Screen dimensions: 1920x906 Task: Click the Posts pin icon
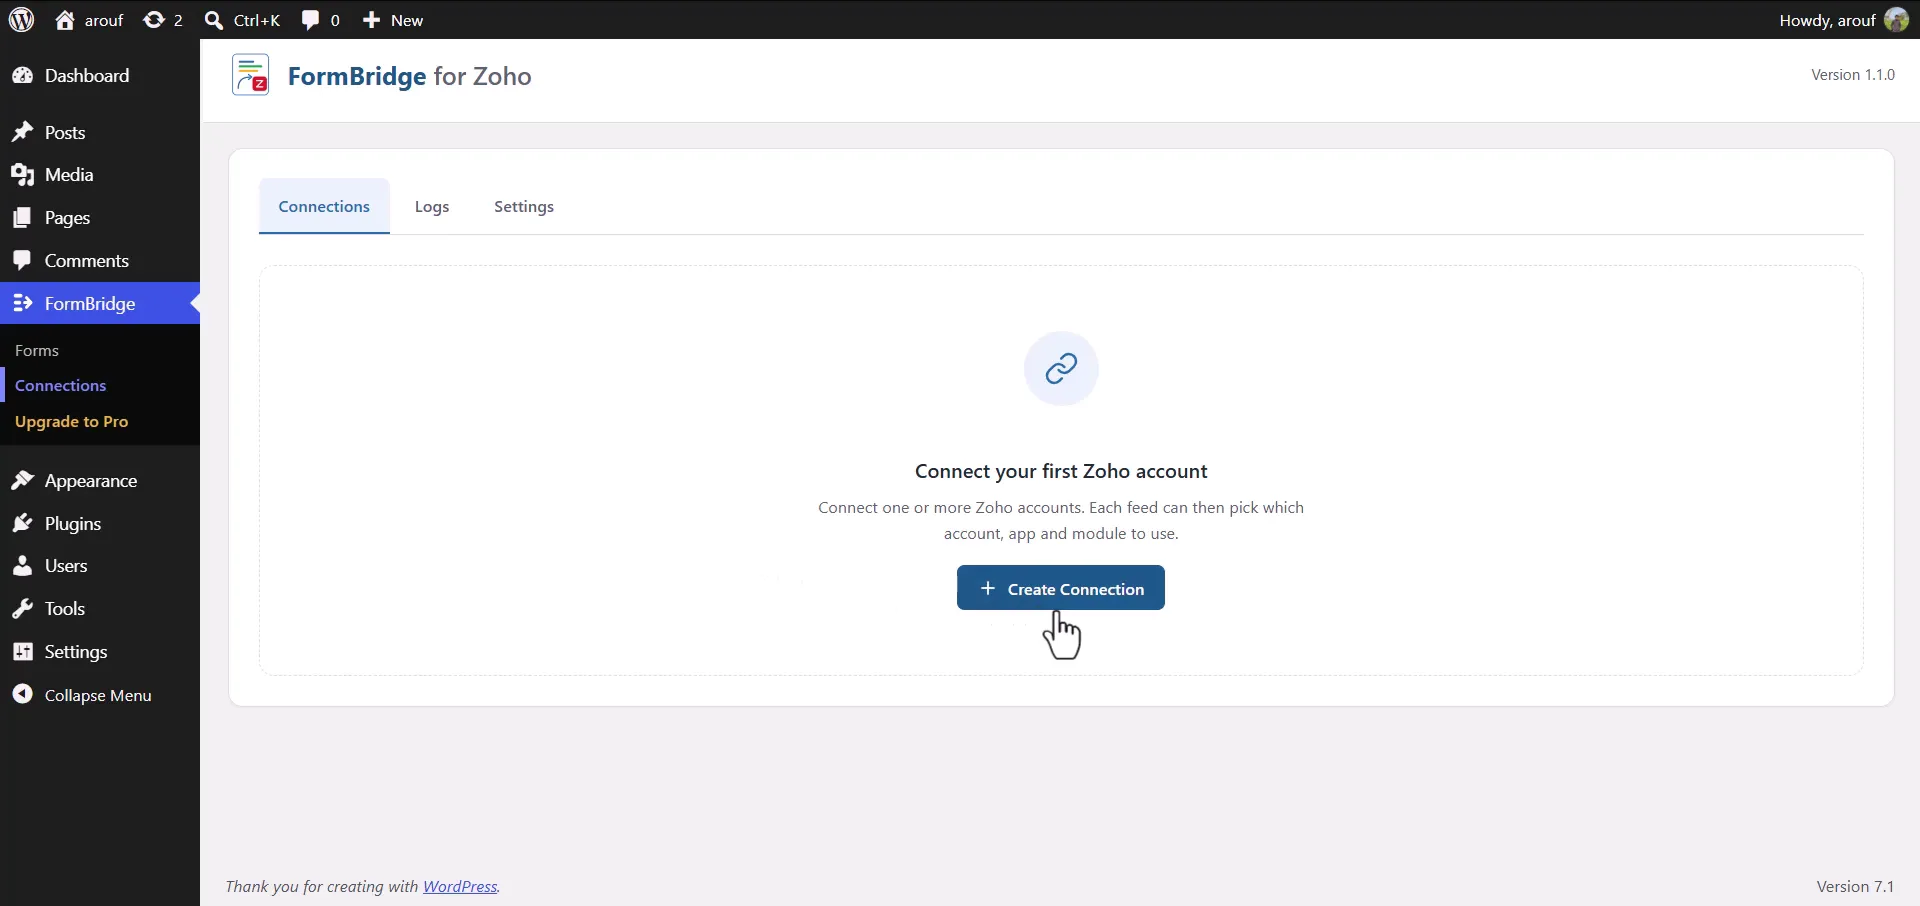tap(22, 133)
